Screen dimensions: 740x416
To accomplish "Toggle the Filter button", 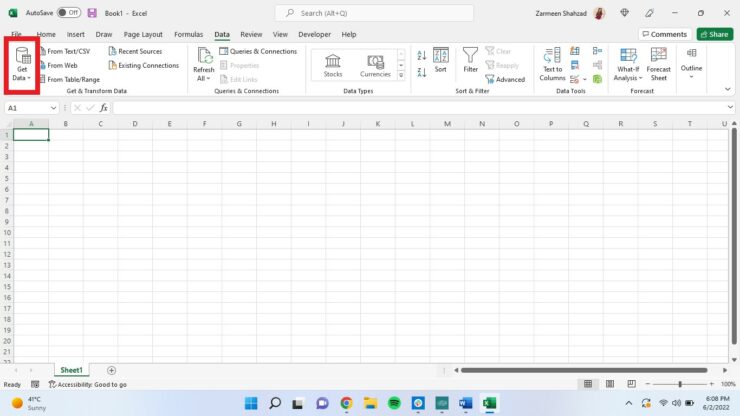I will pyautogui.click(x=471, y=60).
